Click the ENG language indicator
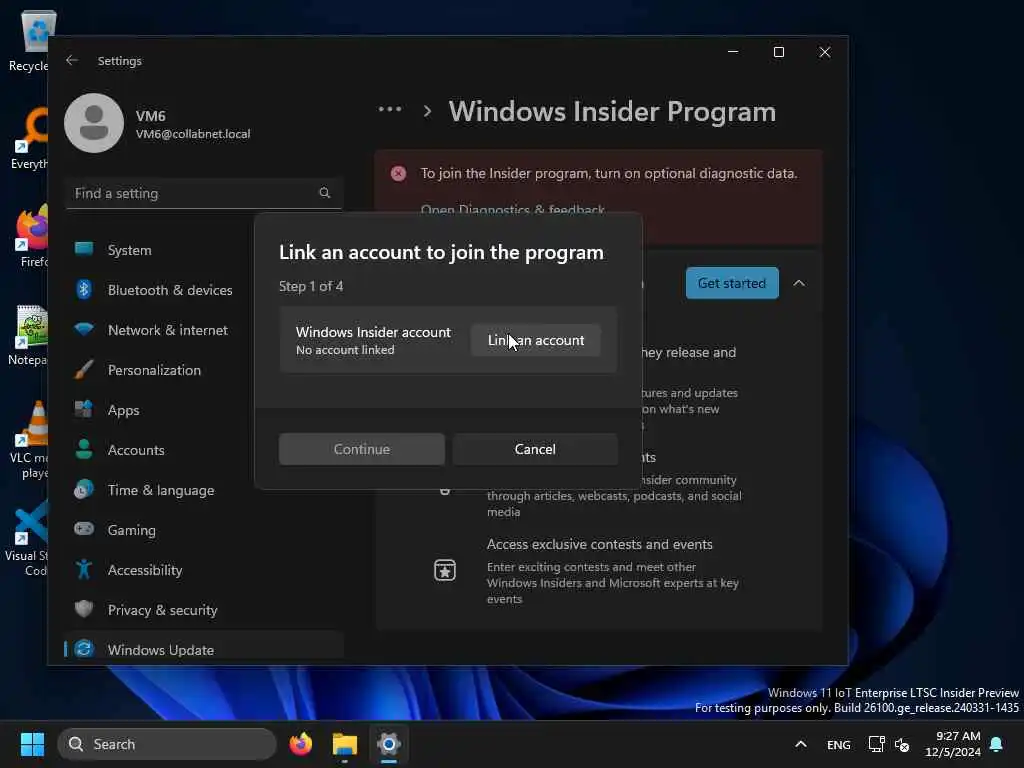 click(x=839, y=744)
